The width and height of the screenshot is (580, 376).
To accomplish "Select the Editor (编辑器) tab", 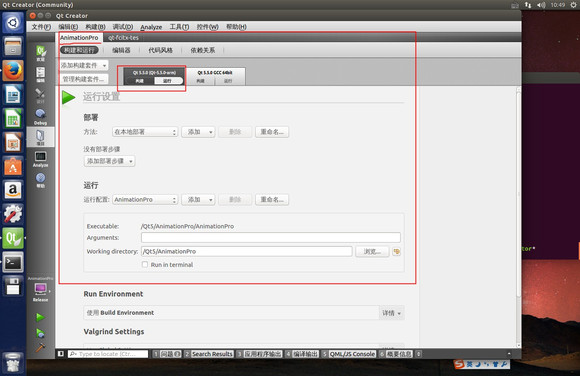I will pyautogui.click(x=121, y=50).
